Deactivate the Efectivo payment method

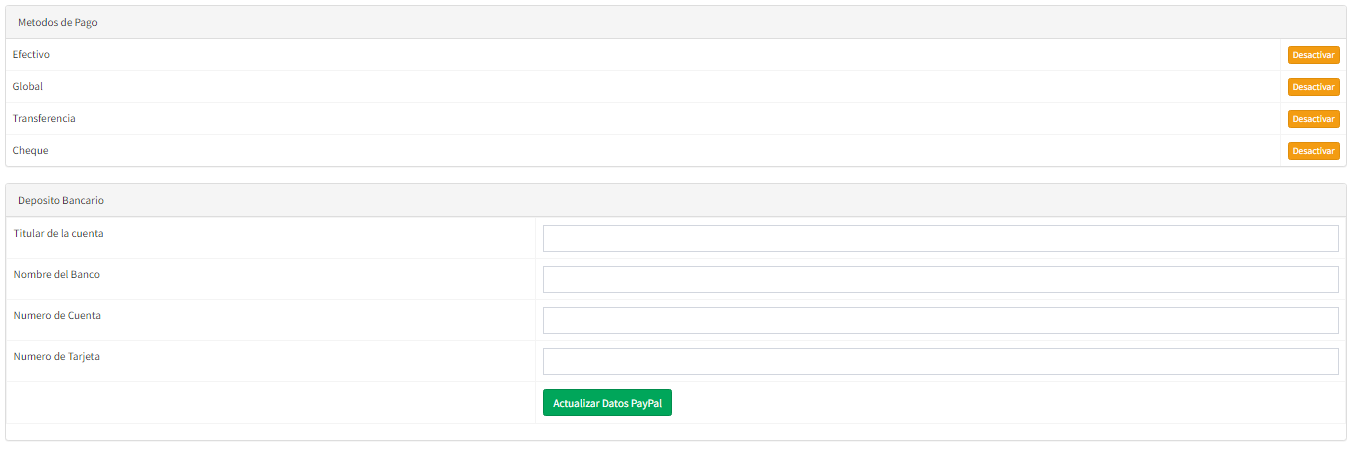(x=1313, y=55)
